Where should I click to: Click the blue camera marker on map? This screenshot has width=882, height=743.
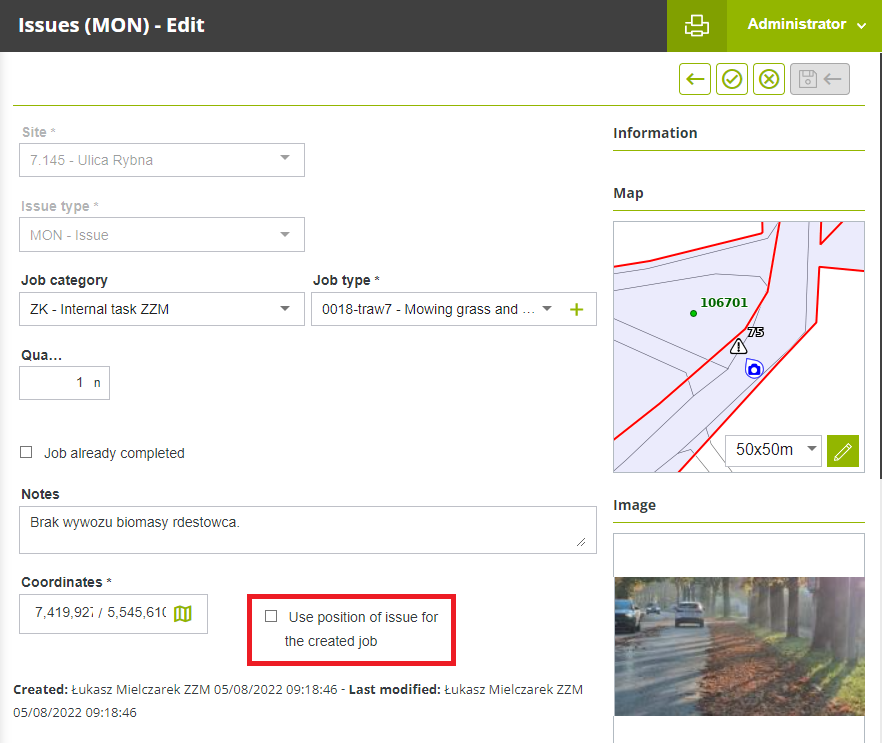coord(754,369)
